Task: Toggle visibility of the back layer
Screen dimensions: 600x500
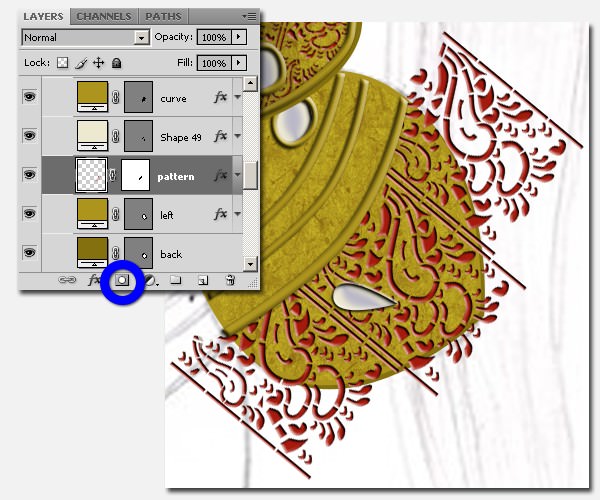Action: (x=29, y=252)
